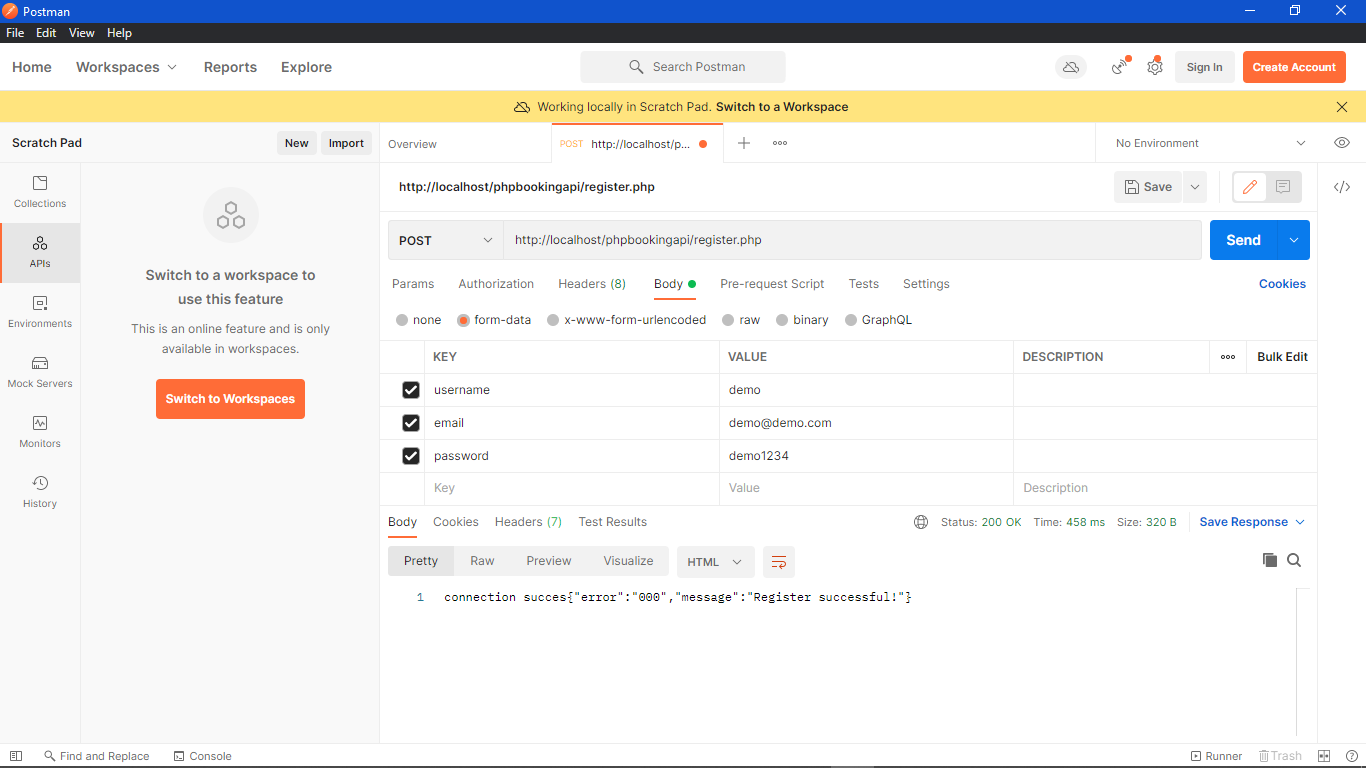Screen dimensions: 1366x768
Task: Open Monitors in the sidebar
Action: click(40, 432)
